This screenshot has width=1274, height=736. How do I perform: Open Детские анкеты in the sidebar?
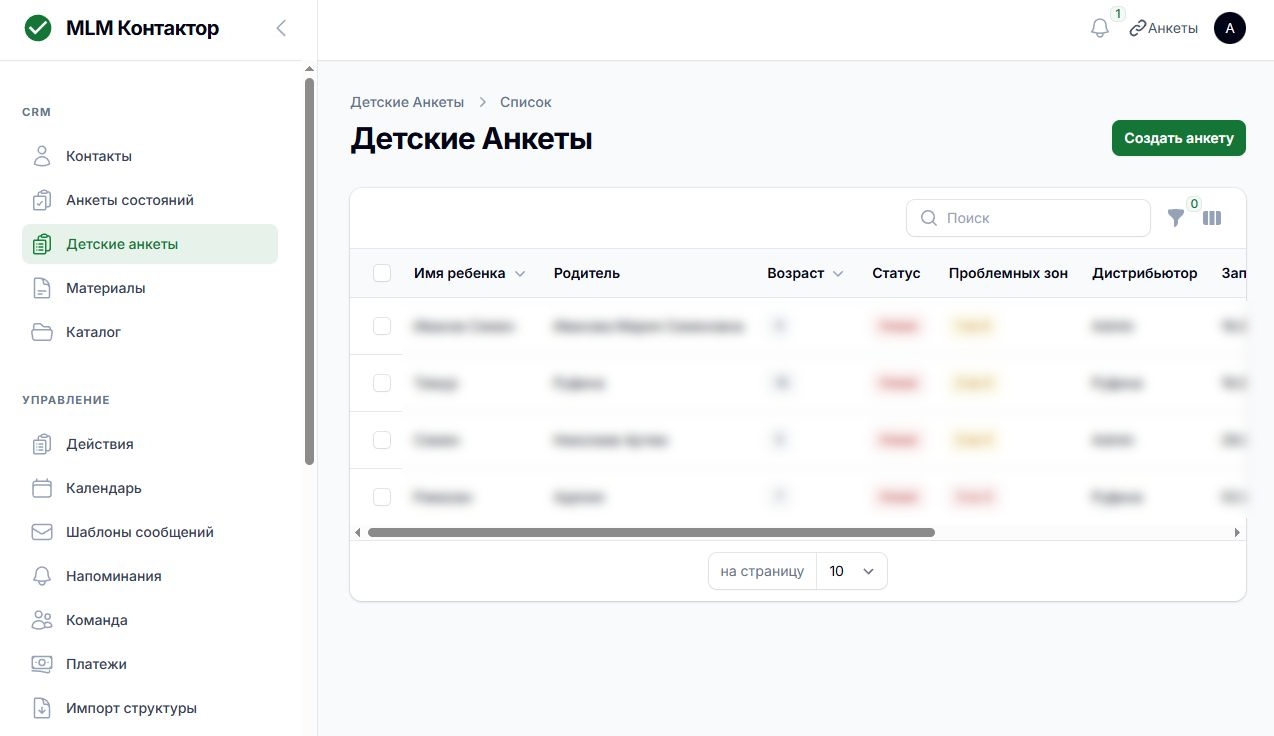tap(150, 244)
